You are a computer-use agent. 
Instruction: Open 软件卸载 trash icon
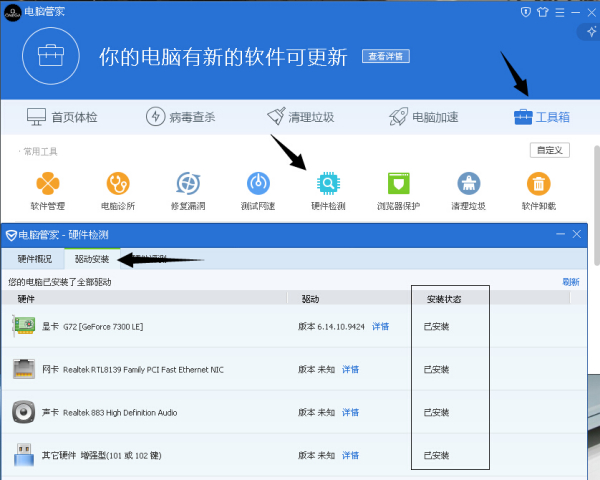point(539,183)
